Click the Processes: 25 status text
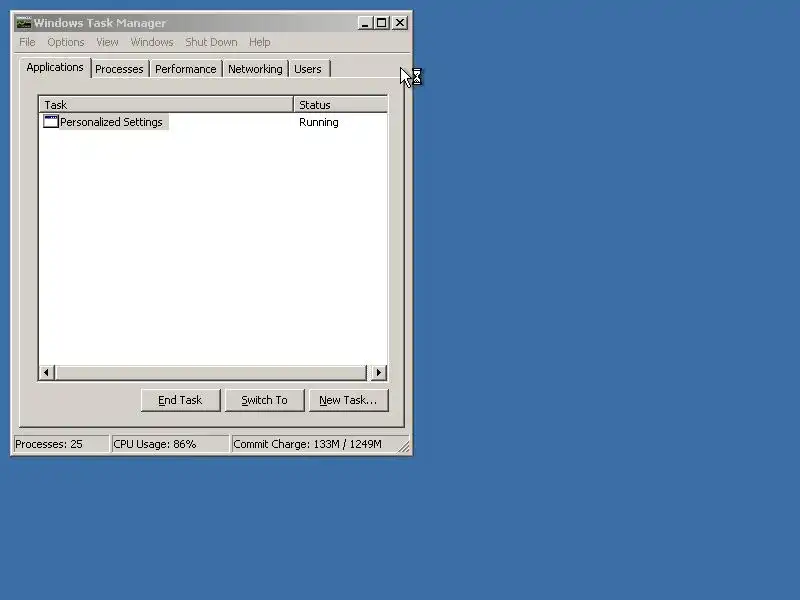 click(x=49, y=444)
